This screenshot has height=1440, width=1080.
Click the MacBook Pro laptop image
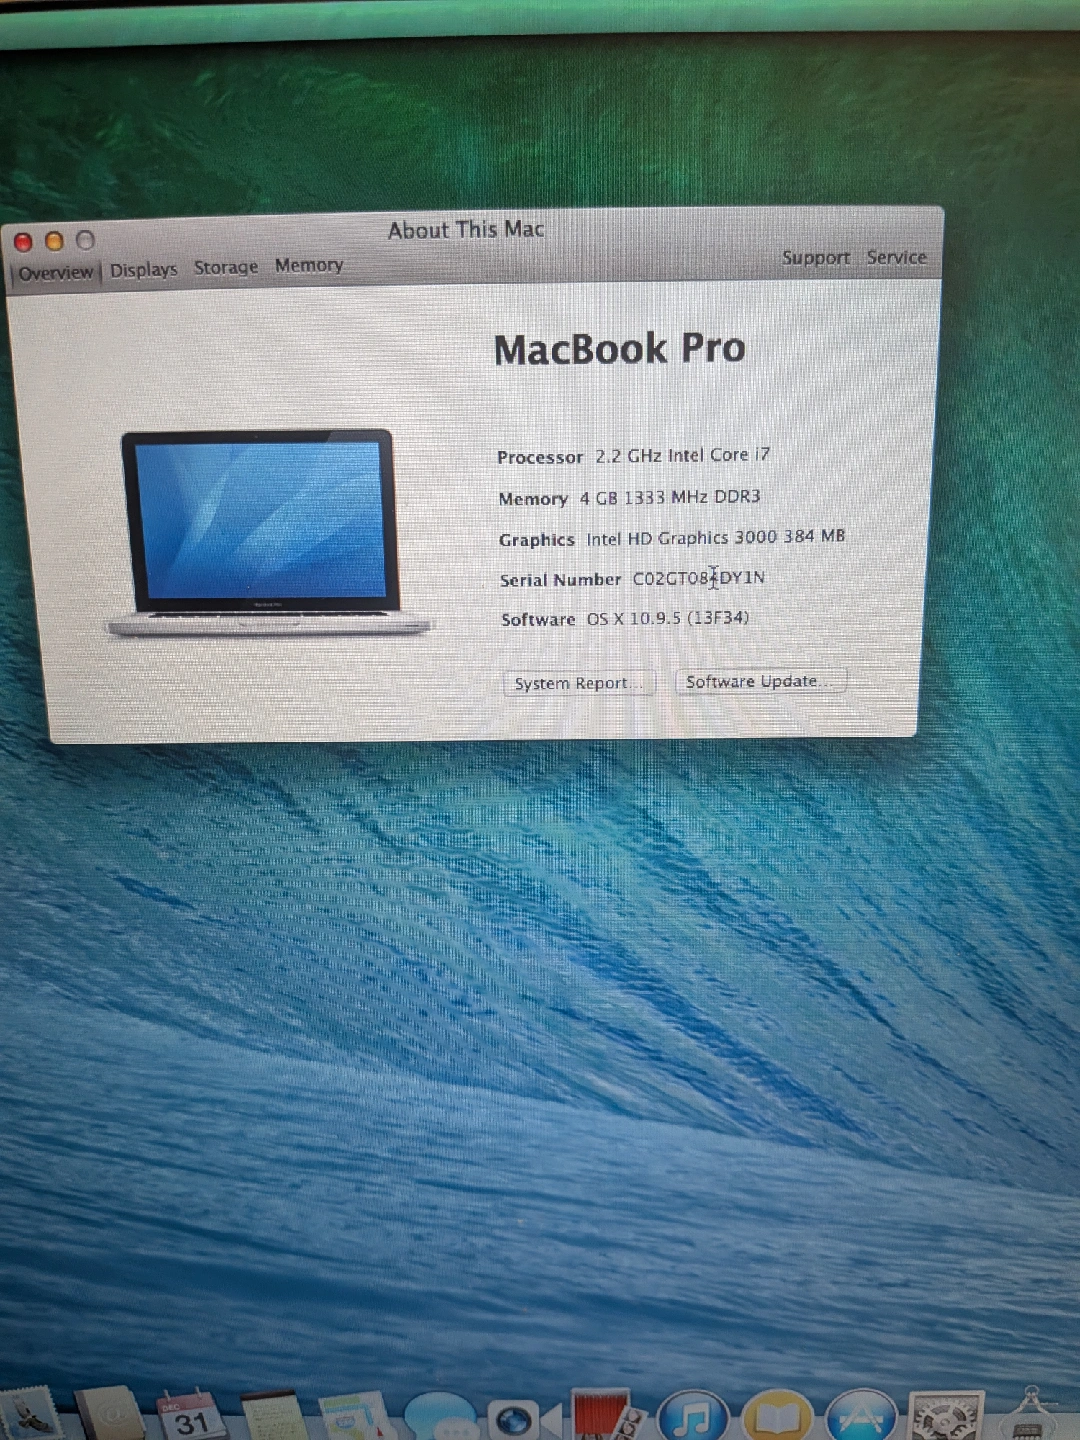268,533
